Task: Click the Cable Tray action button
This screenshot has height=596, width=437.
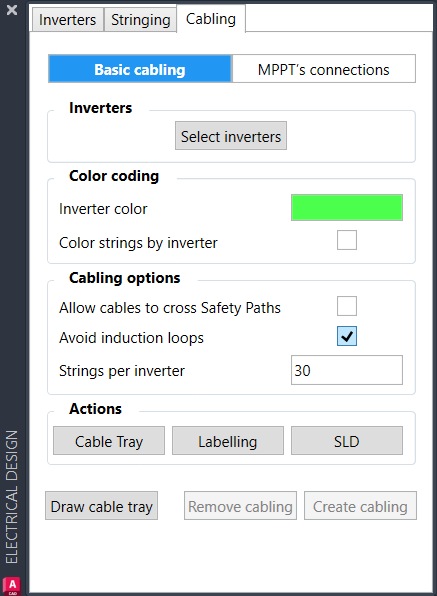Action: click(x=109, y=441)
